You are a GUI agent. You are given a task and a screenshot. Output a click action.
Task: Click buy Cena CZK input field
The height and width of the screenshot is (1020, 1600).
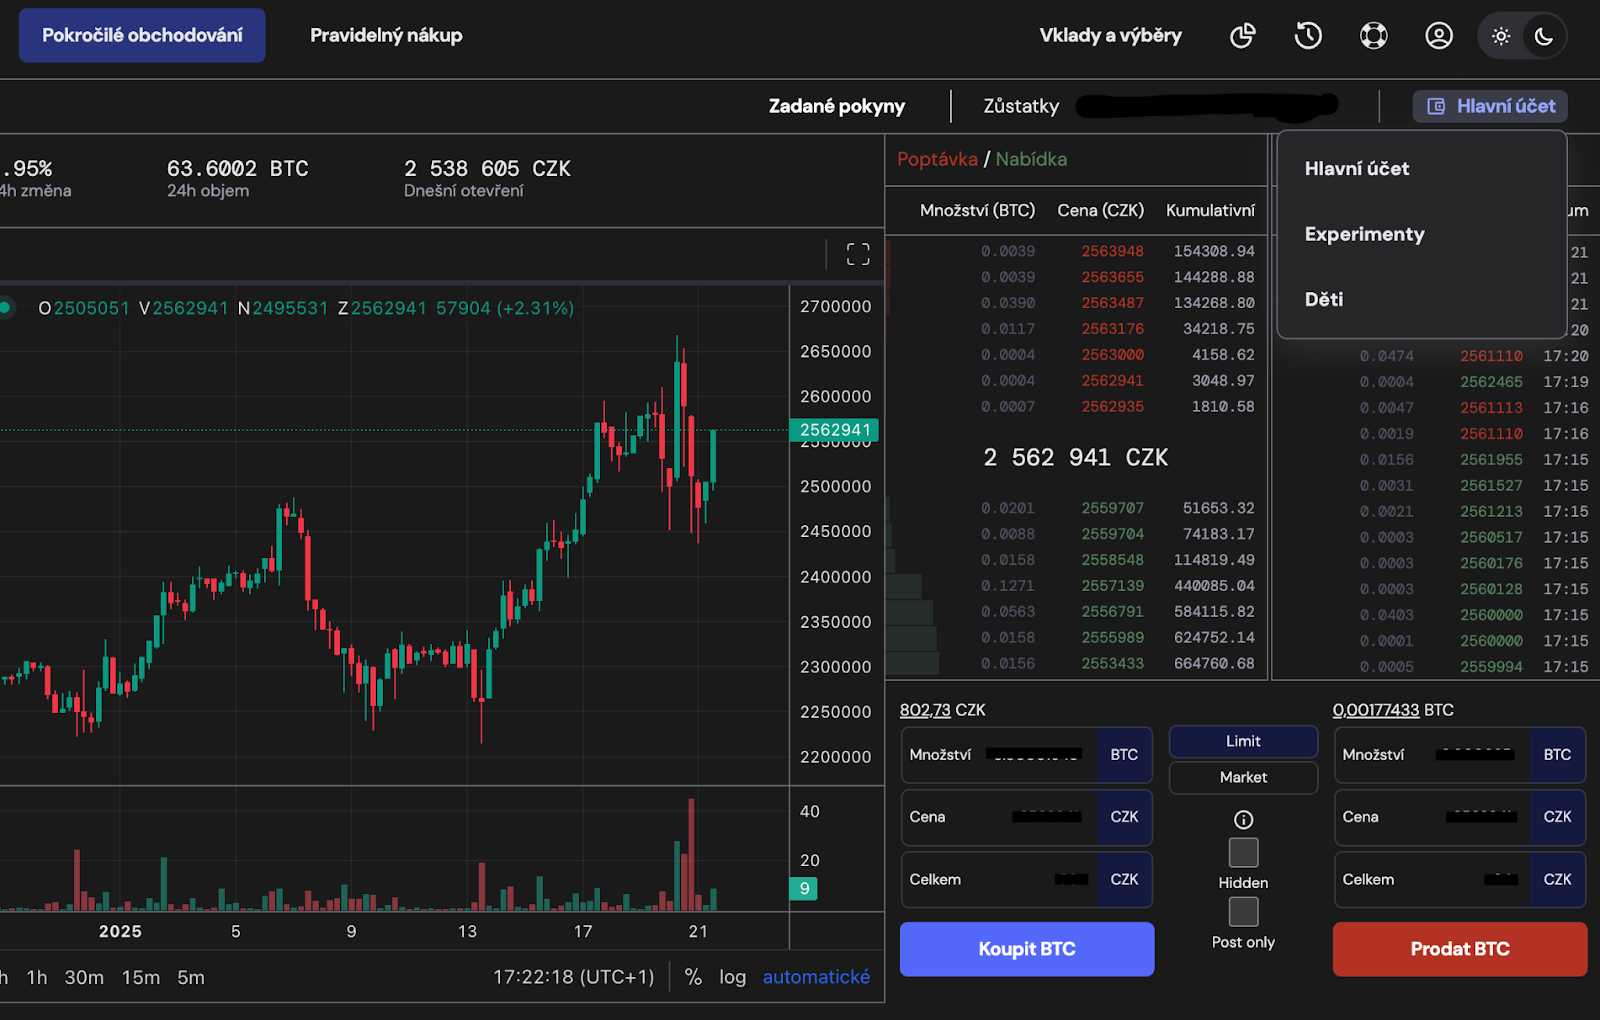click(x=1027, y=817)
